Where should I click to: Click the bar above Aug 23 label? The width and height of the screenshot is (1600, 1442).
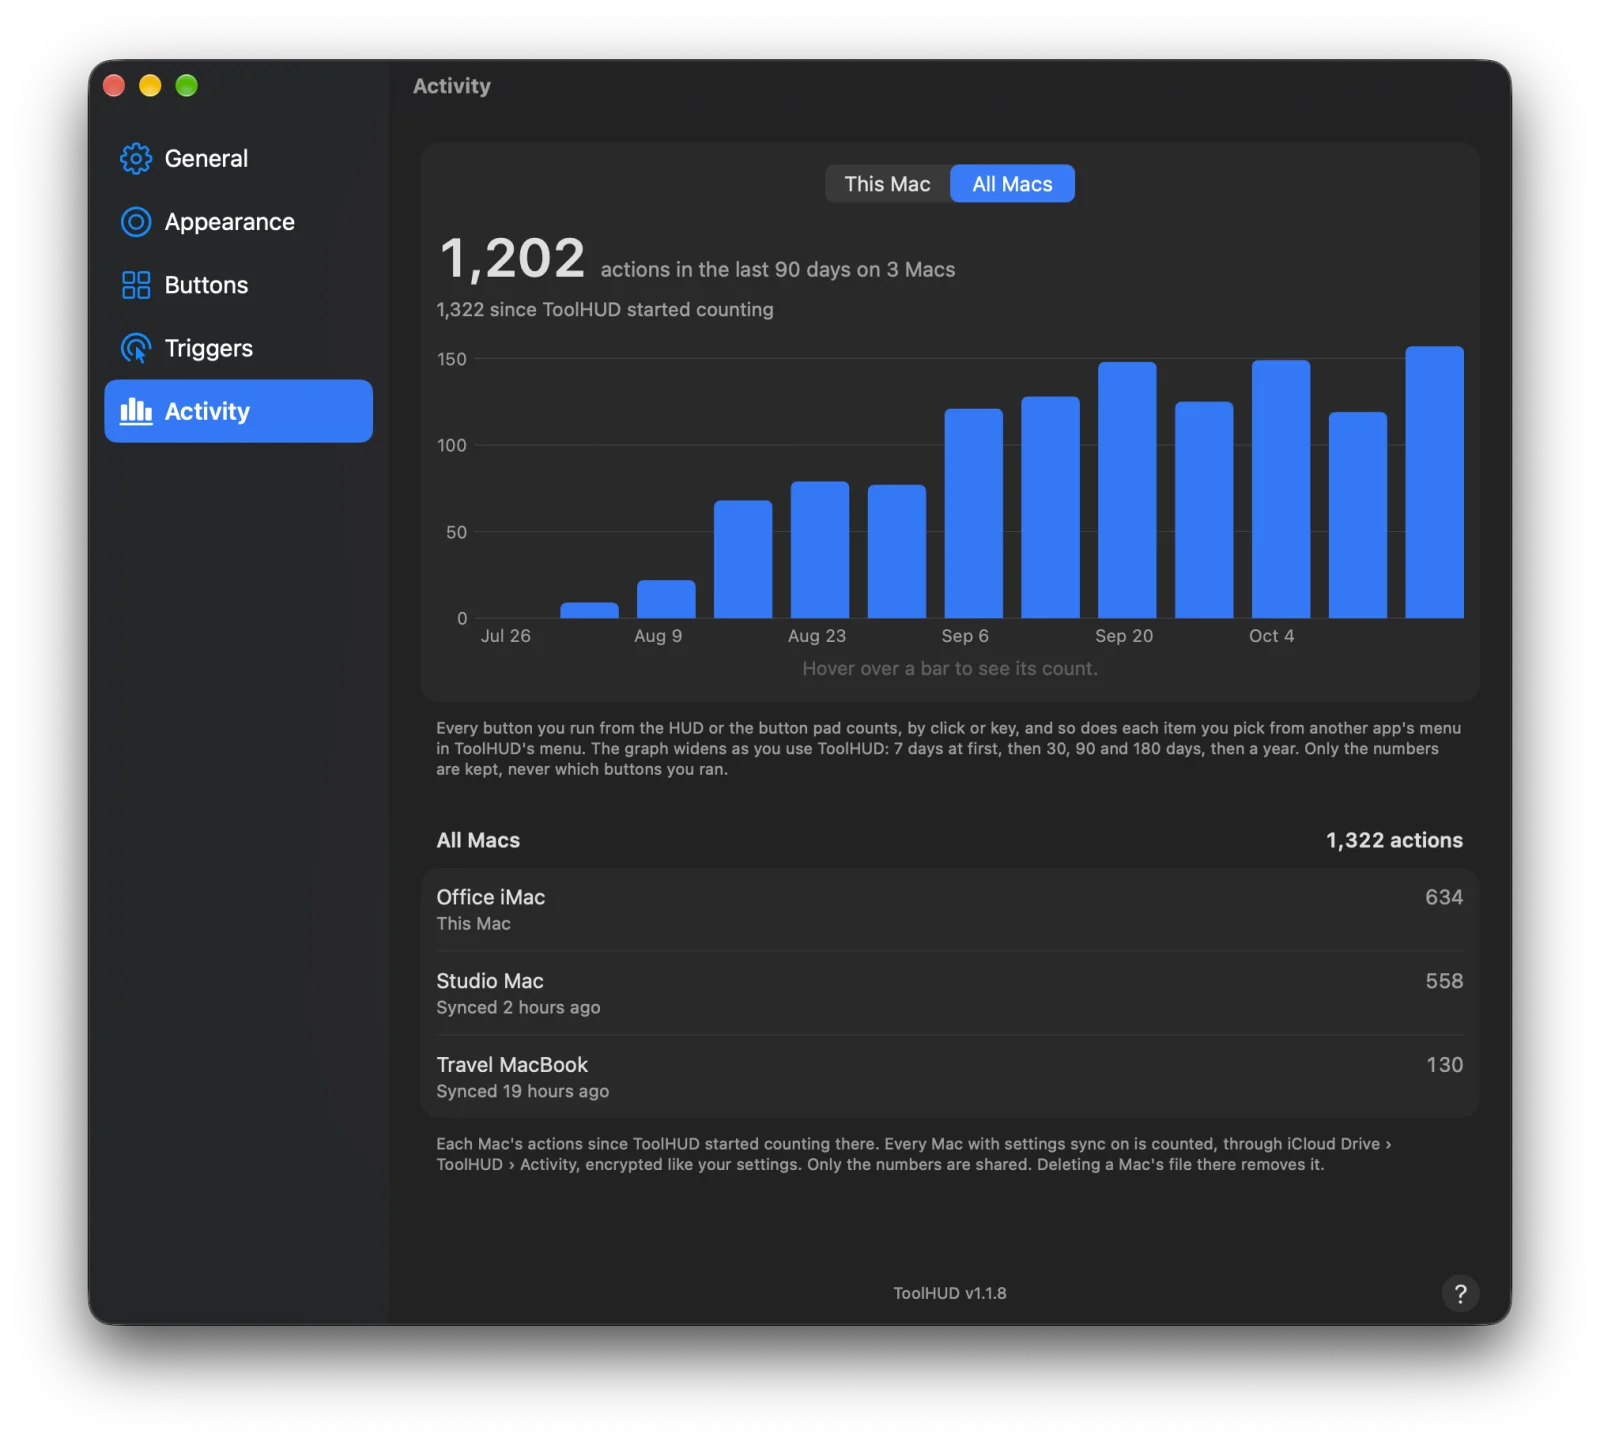(820, 550)
